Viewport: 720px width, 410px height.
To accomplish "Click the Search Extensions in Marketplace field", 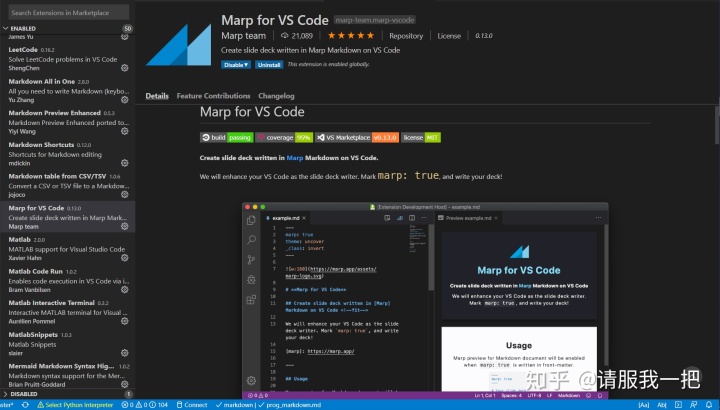I will (69, 12).
